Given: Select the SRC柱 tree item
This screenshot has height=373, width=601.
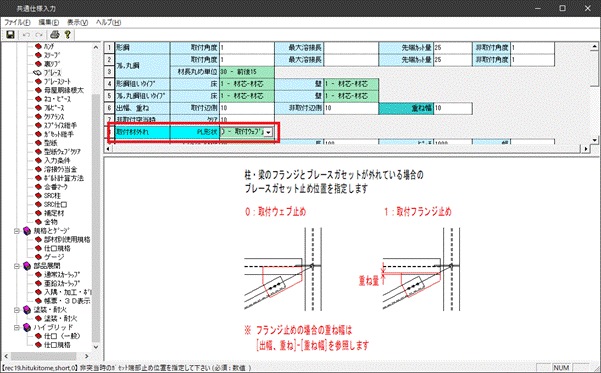Looking at the screenshot, I should click(x=52, y=196).
